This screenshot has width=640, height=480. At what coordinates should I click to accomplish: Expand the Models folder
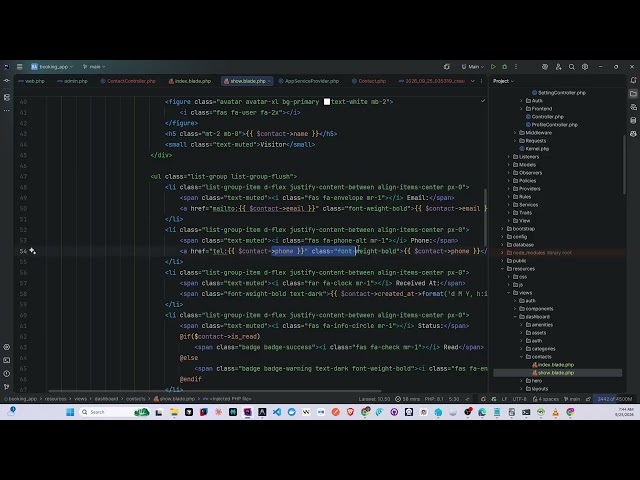(x=509, y=164)
